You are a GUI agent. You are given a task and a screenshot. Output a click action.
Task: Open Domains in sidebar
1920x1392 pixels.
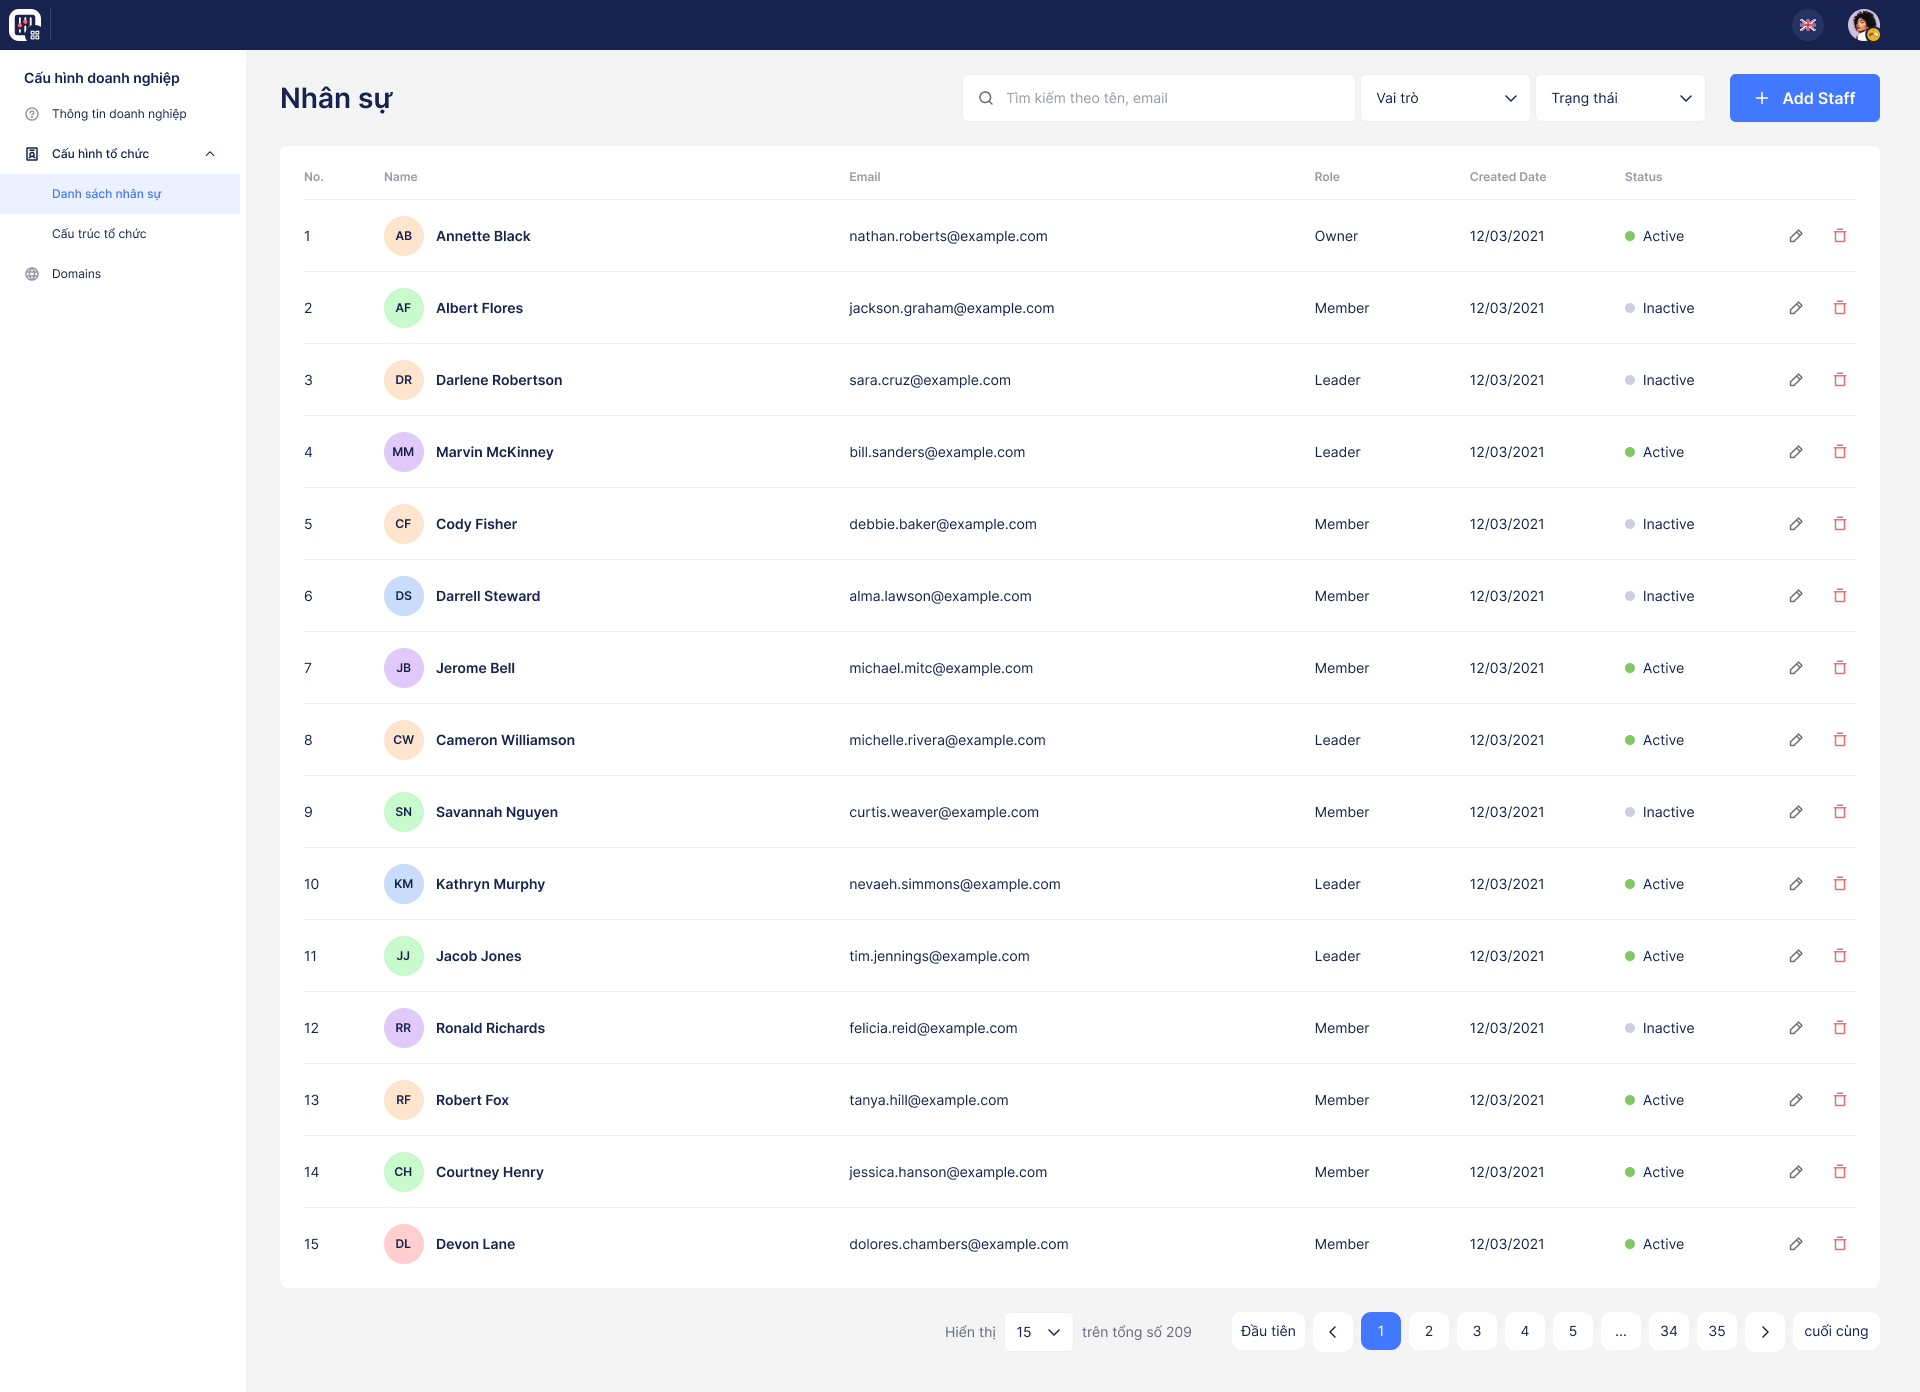(x=76, y=274)
